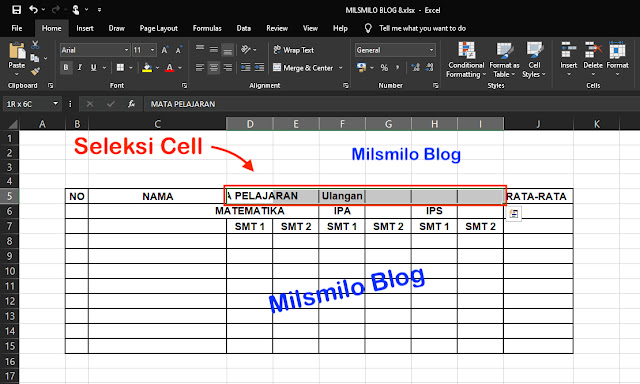Toggle Underline formatting

coord(93,67)
